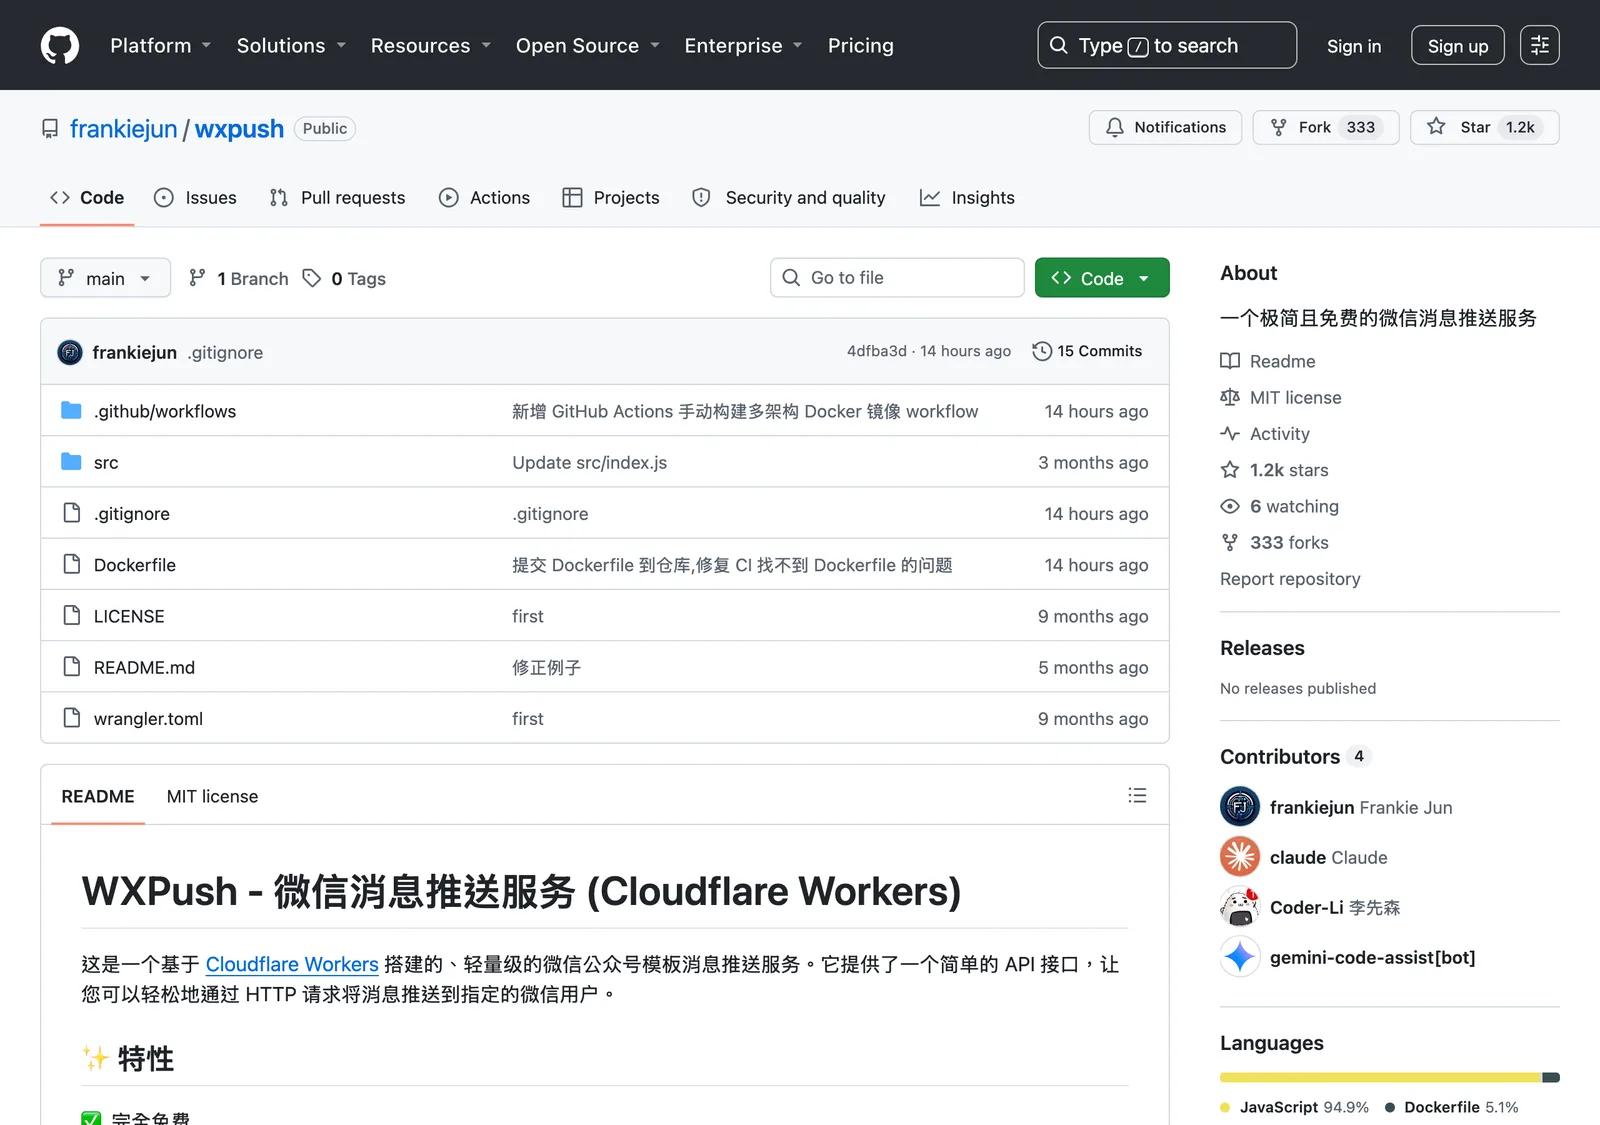Switch to the Projects tab
Viewport: 1600px width, 1125px height.
click(611, 198)
